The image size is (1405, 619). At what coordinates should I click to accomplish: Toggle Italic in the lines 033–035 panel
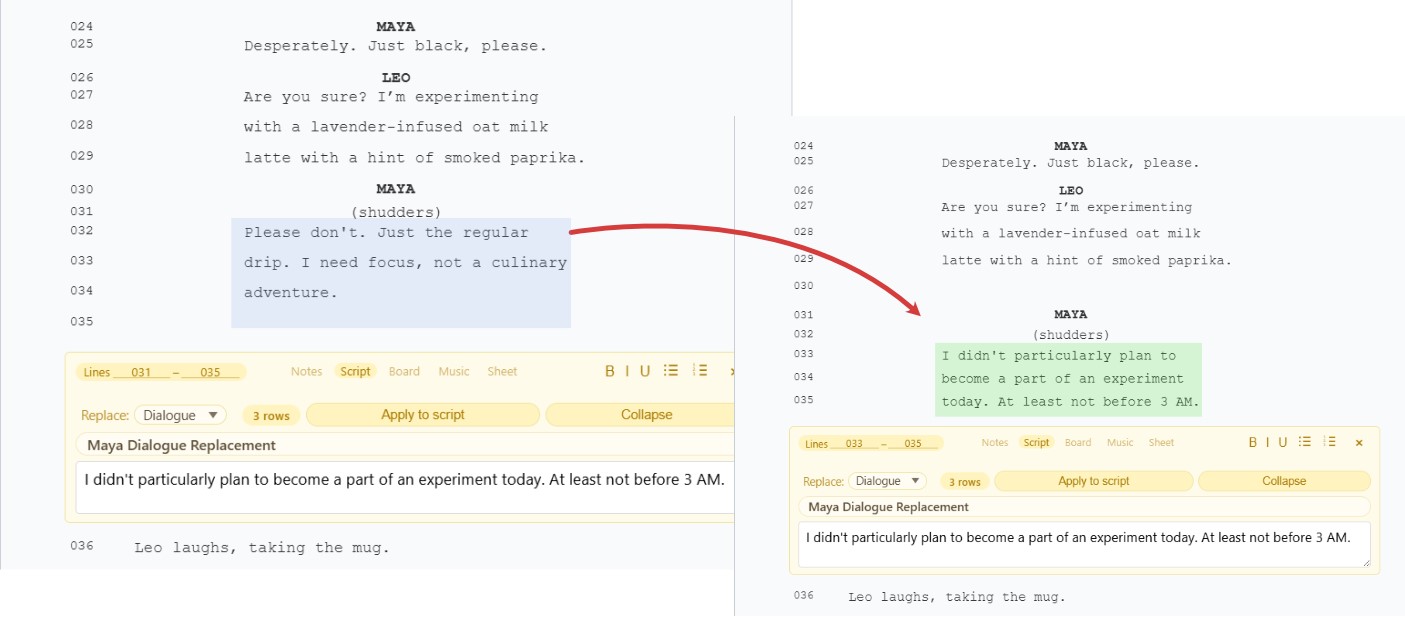coord(1268,442)
